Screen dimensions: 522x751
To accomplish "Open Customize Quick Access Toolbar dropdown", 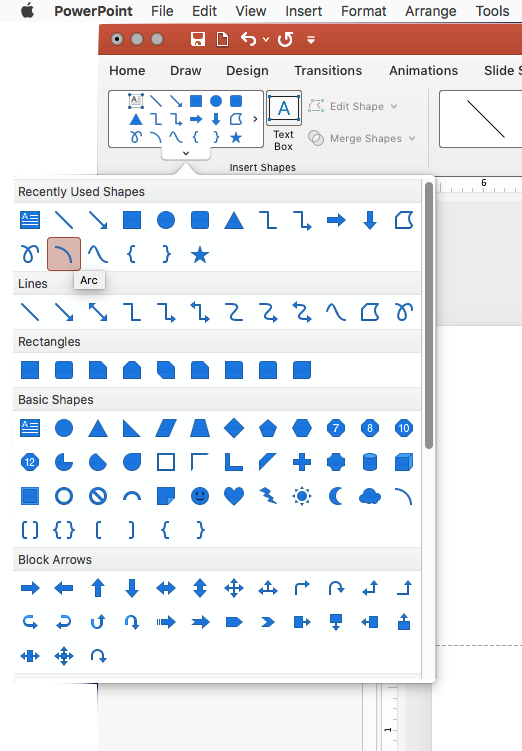I will tap(311, 40).
